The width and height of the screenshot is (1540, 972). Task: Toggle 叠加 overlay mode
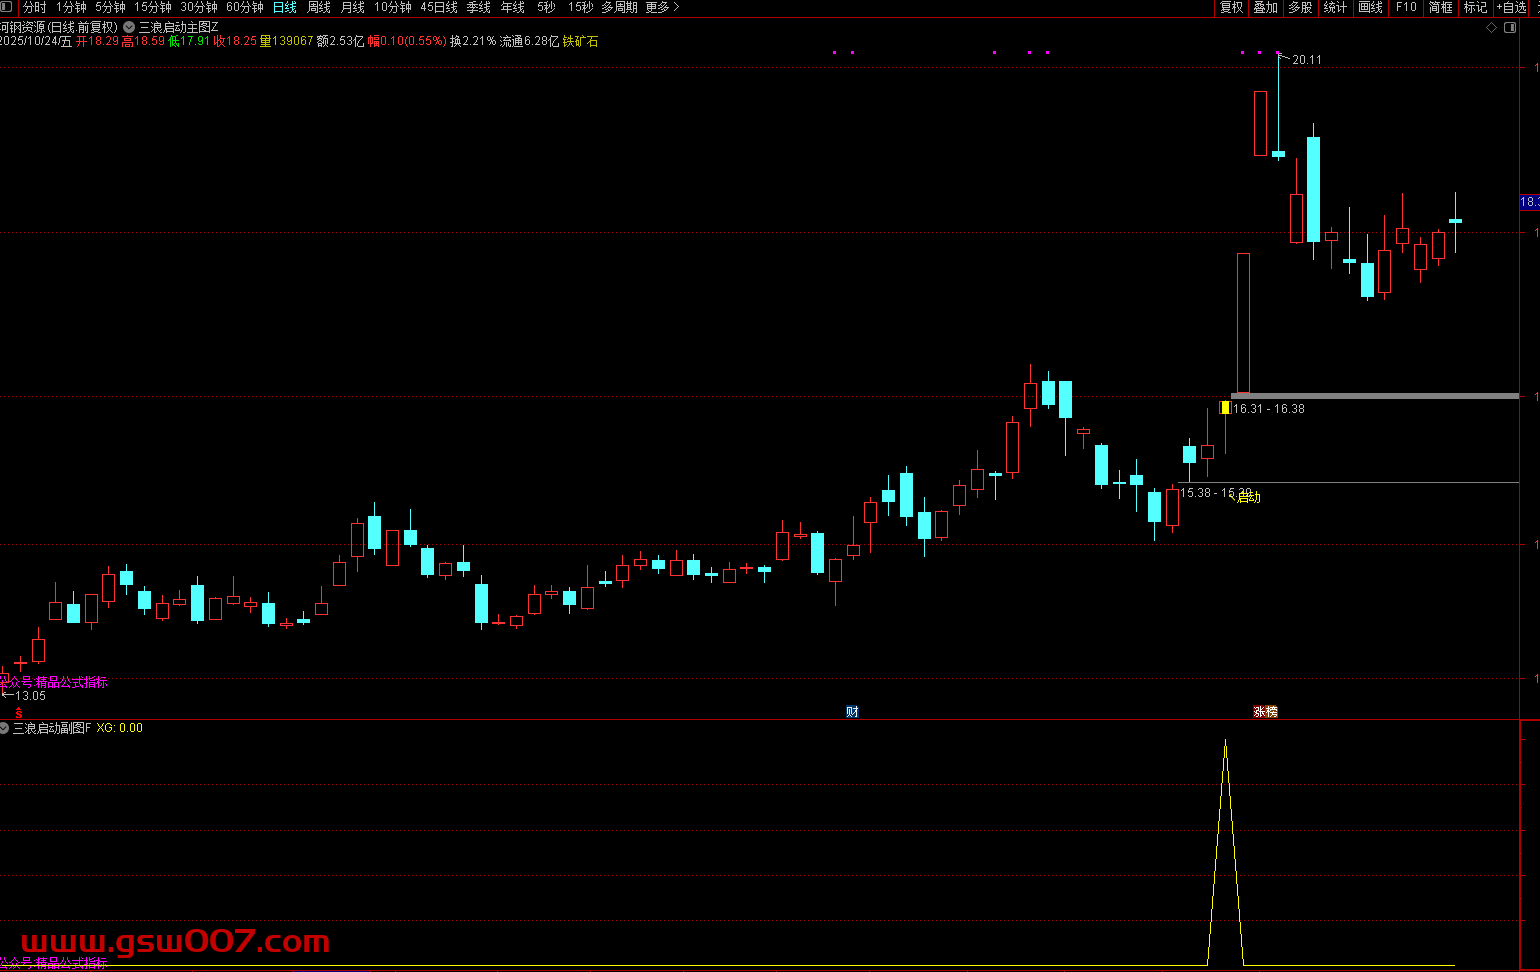tap(1266, 7)
